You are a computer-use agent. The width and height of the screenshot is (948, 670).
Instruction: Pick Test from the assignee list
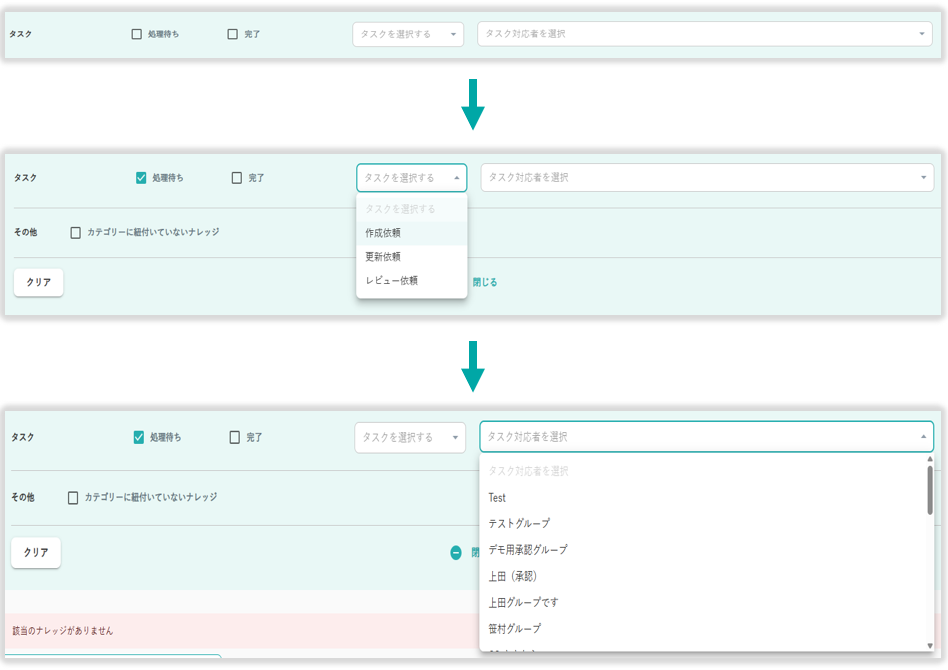[497, 498]
